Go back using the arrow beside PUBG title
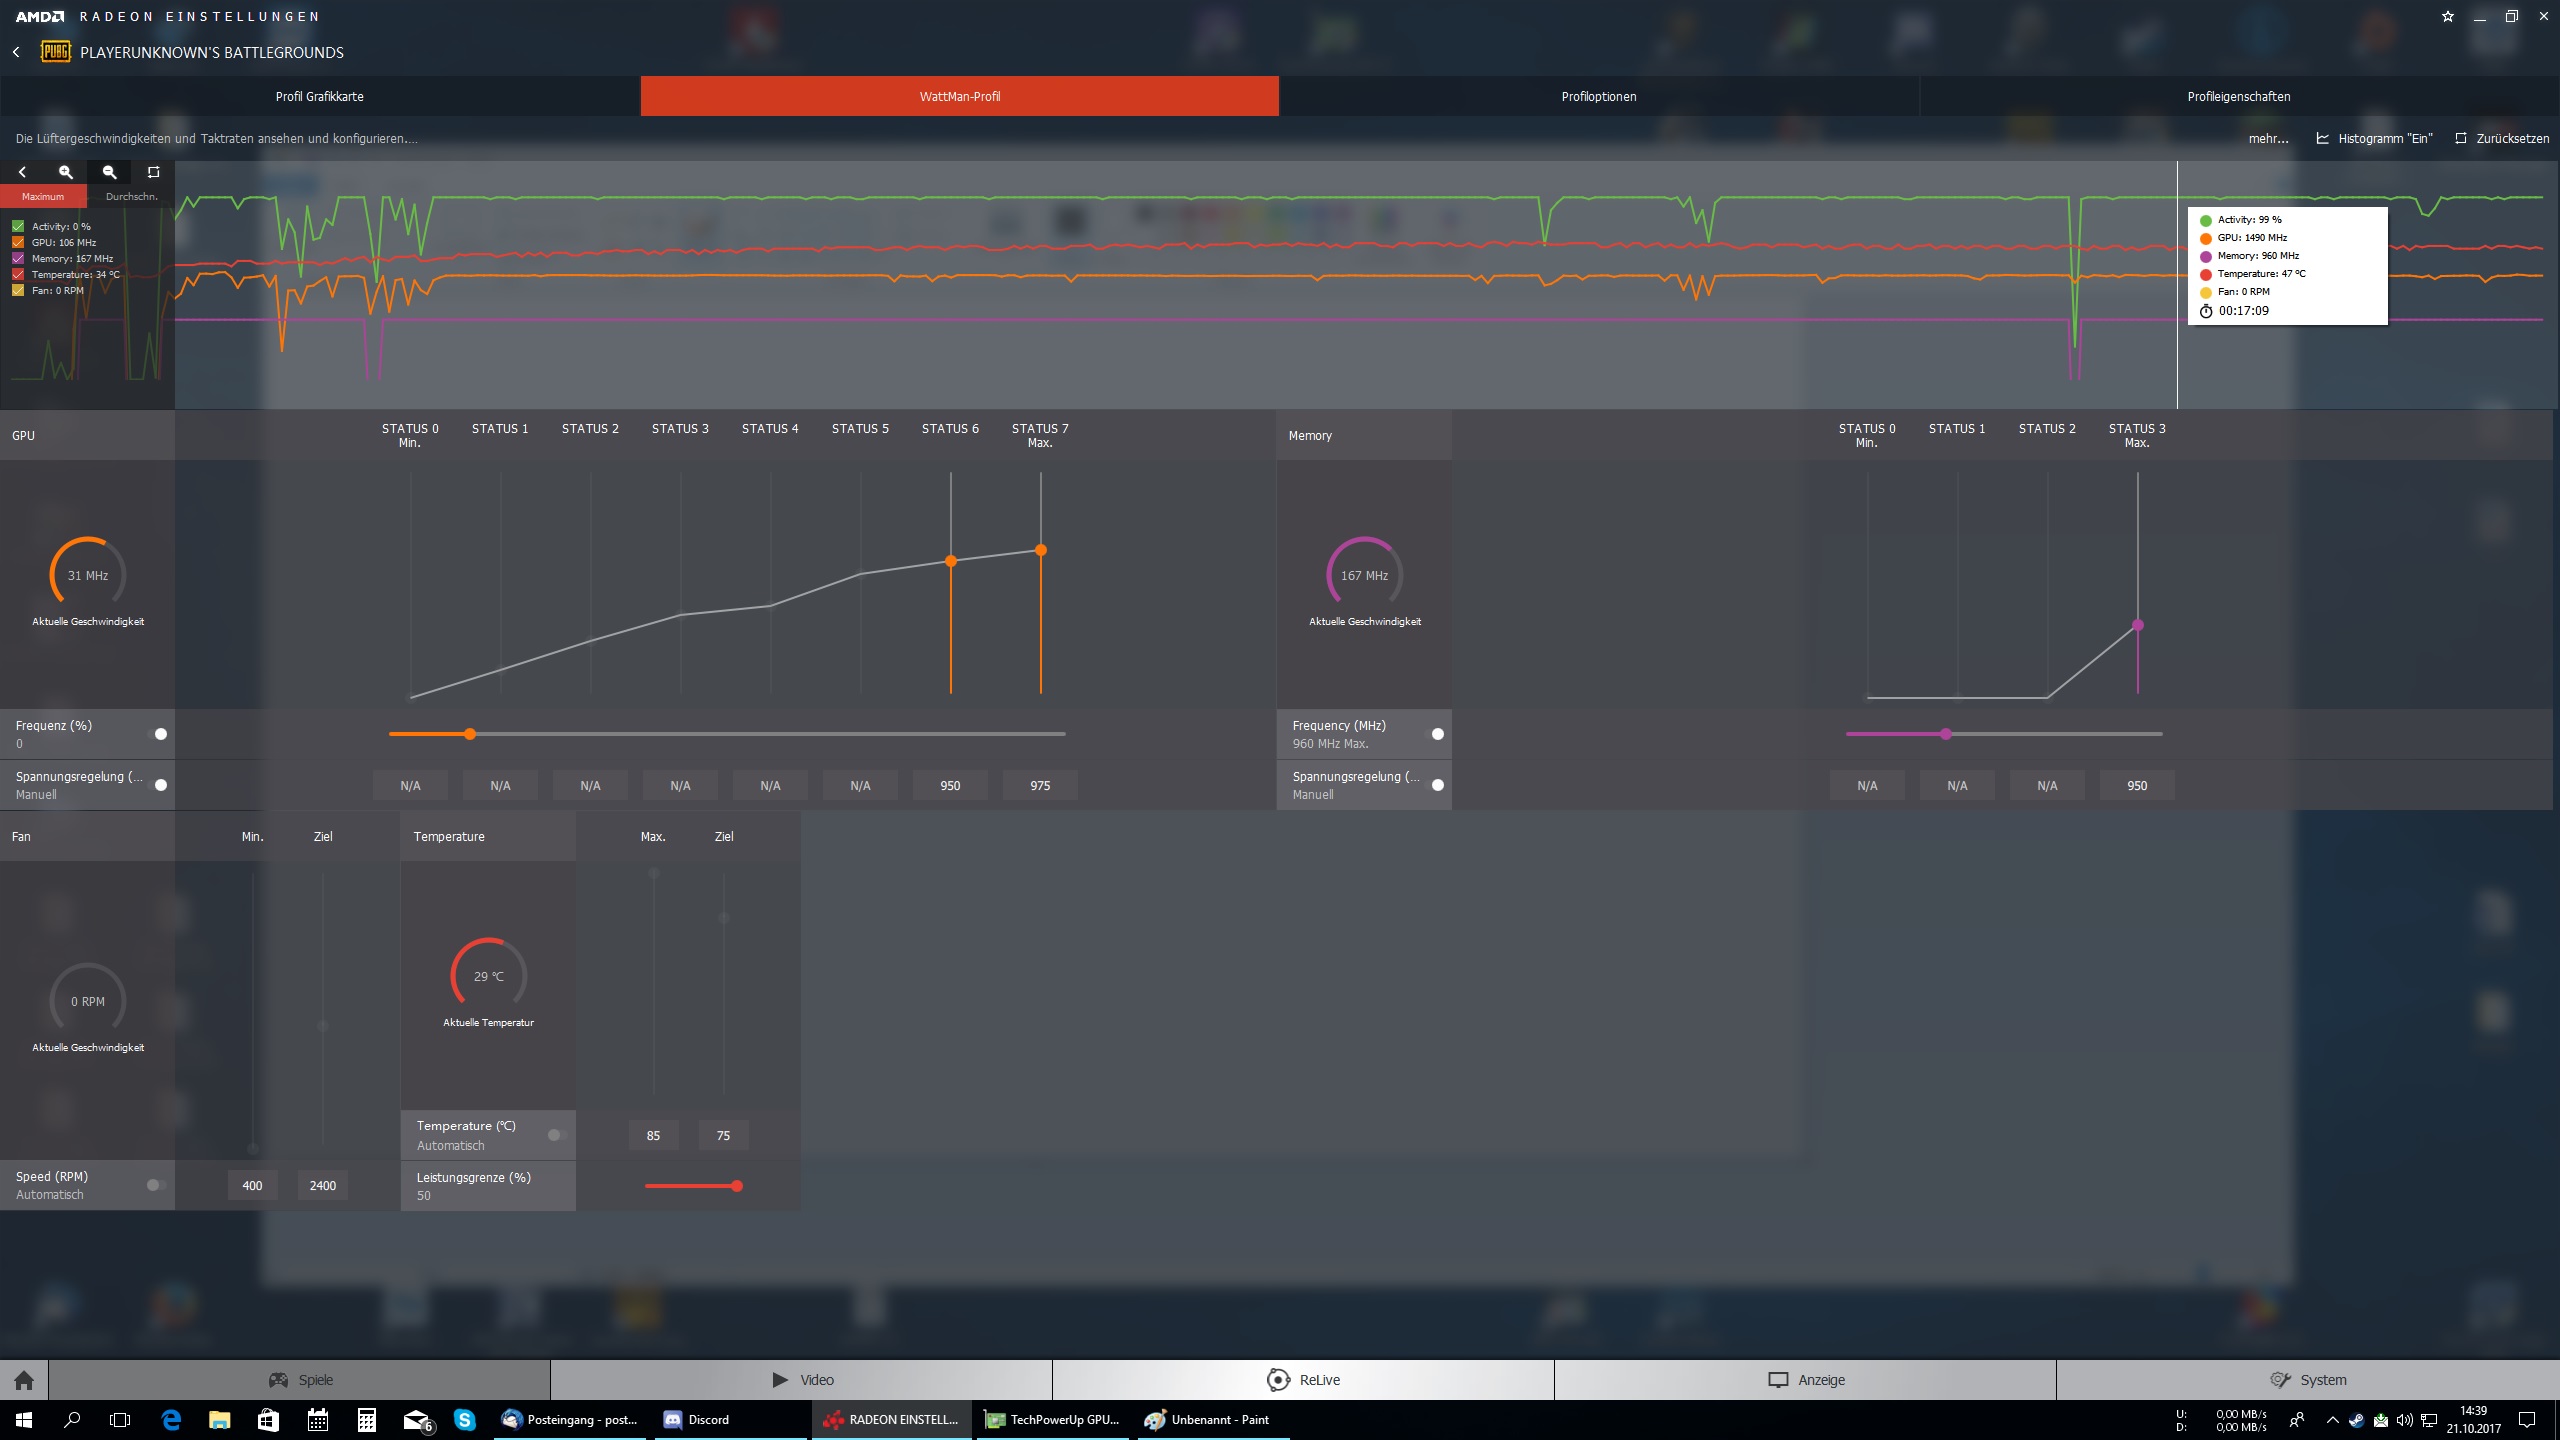 16,52
